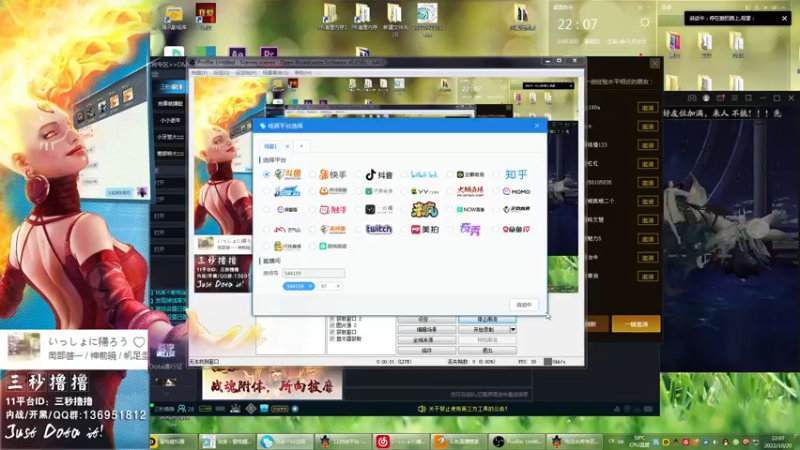Click the blue shop icon in 11 platform bar

tap(264, 408)
